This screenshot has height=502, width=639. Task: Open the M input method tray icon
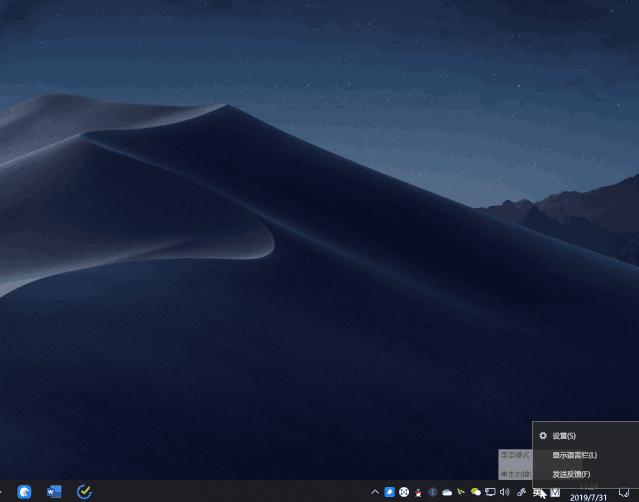coord(555,493)
